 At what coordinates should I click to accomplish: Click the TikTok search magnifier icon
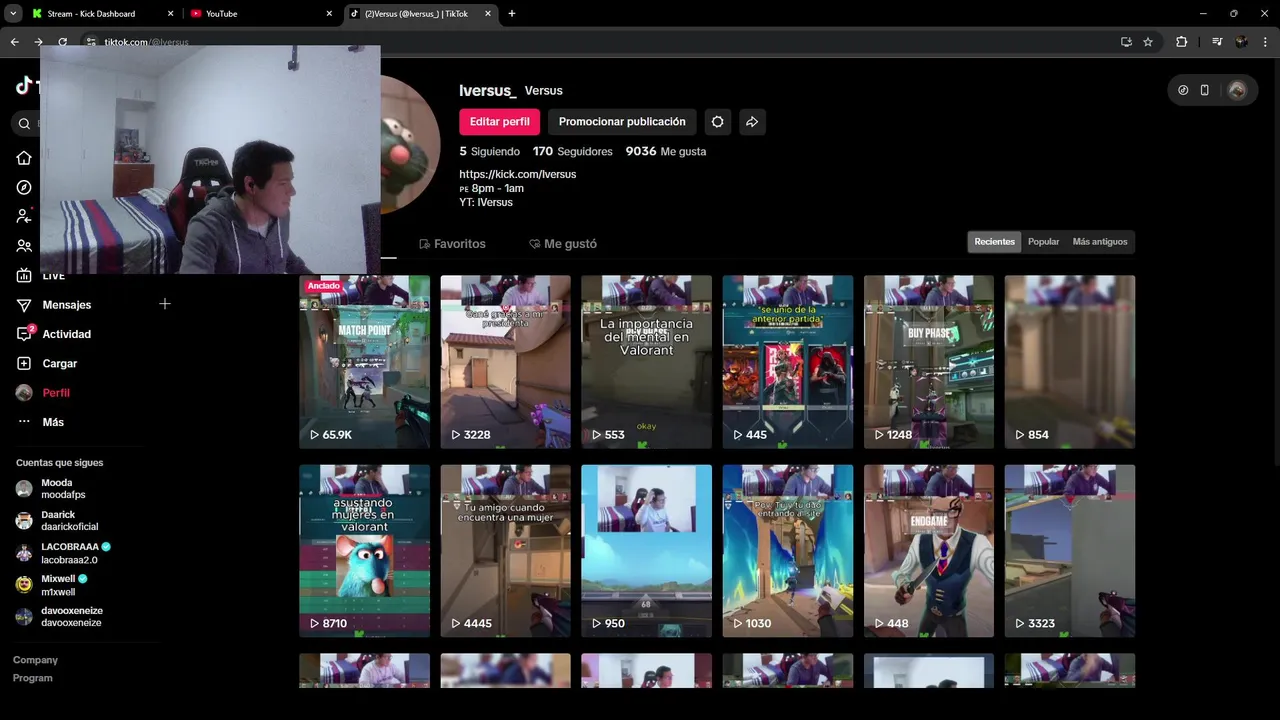click(24, 124)
